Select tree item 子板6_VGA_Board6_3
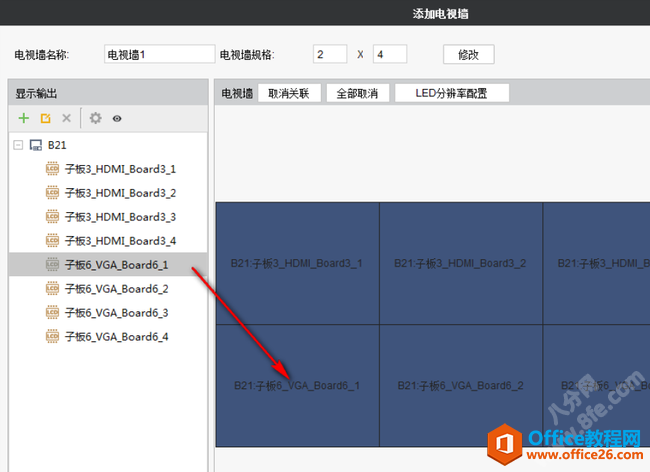 pos(108,313)
